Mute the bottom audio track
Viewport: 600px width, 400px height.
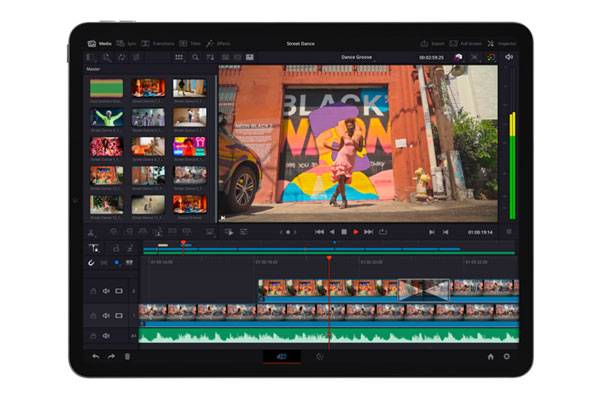[106, 334]
